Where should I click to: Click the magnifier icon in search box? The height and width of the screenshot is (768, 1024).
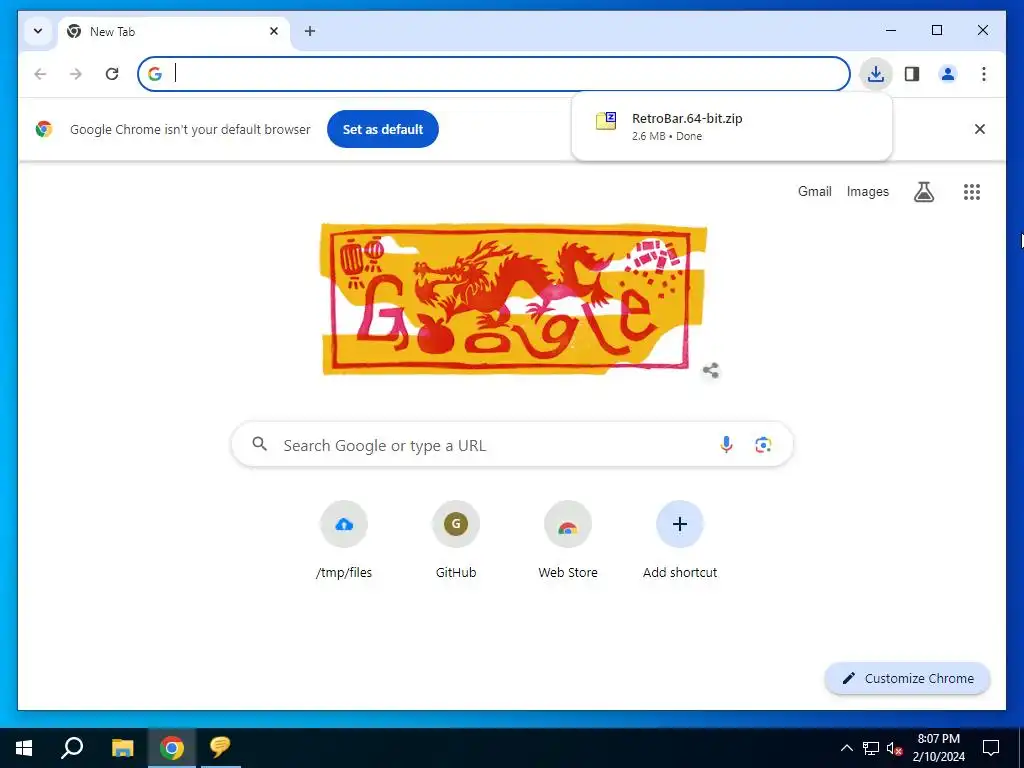[x=259, y=444]
